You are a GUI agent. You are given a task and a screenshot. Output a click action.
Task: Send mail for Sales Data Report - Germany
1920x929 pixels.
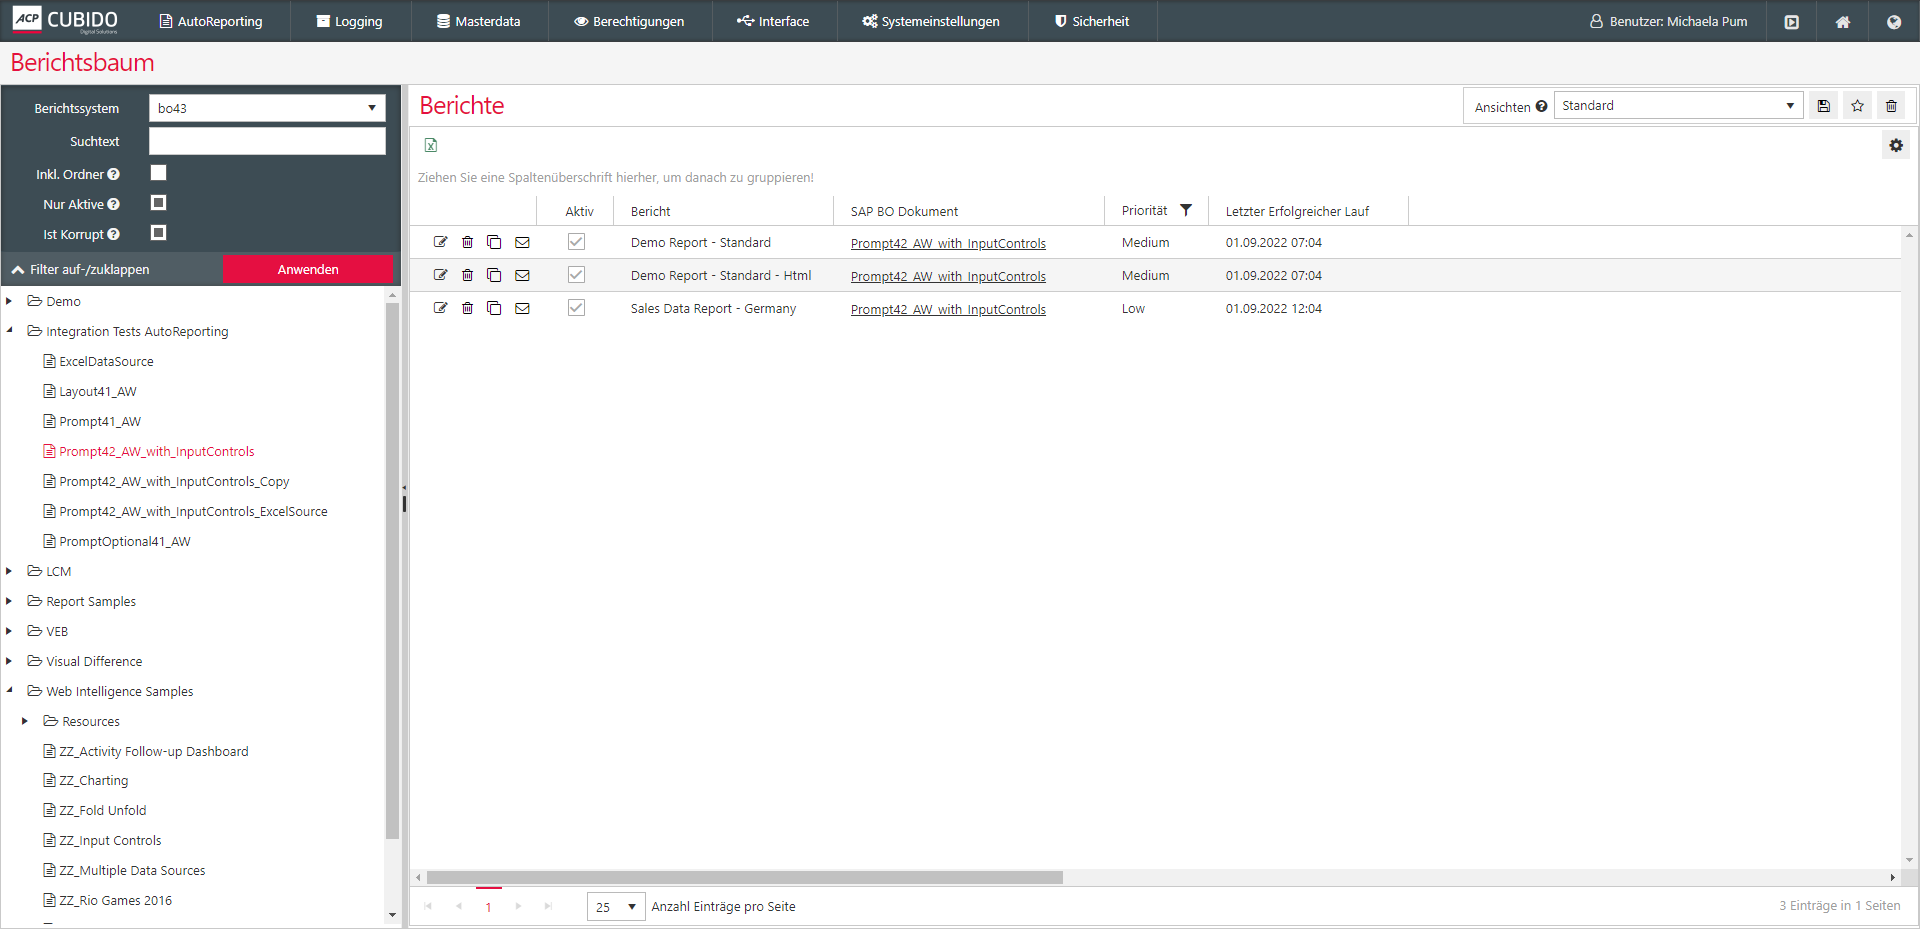pos(522,308)
